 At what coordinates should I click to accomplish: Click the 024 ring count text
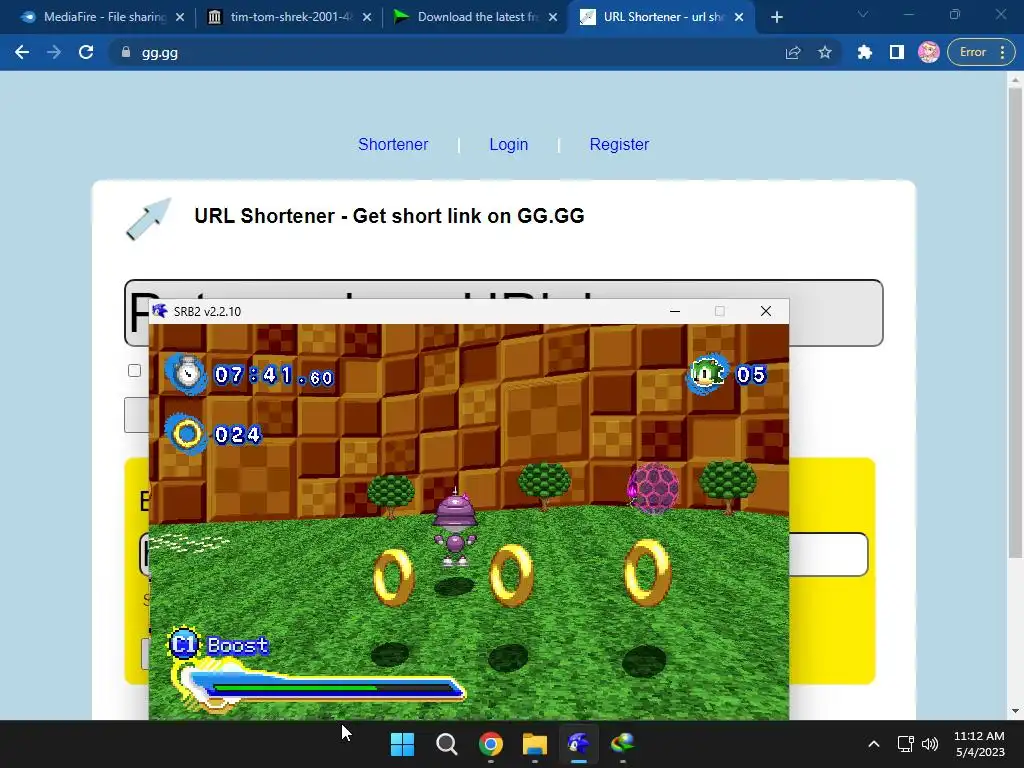tap(238, 435)
